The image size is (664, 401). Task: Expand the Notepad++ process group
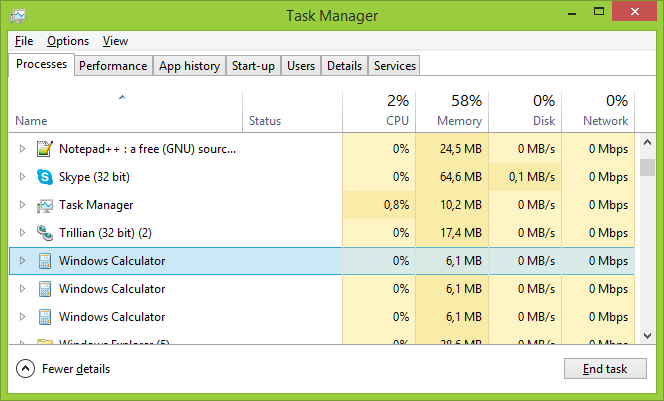tap(23, 149)
